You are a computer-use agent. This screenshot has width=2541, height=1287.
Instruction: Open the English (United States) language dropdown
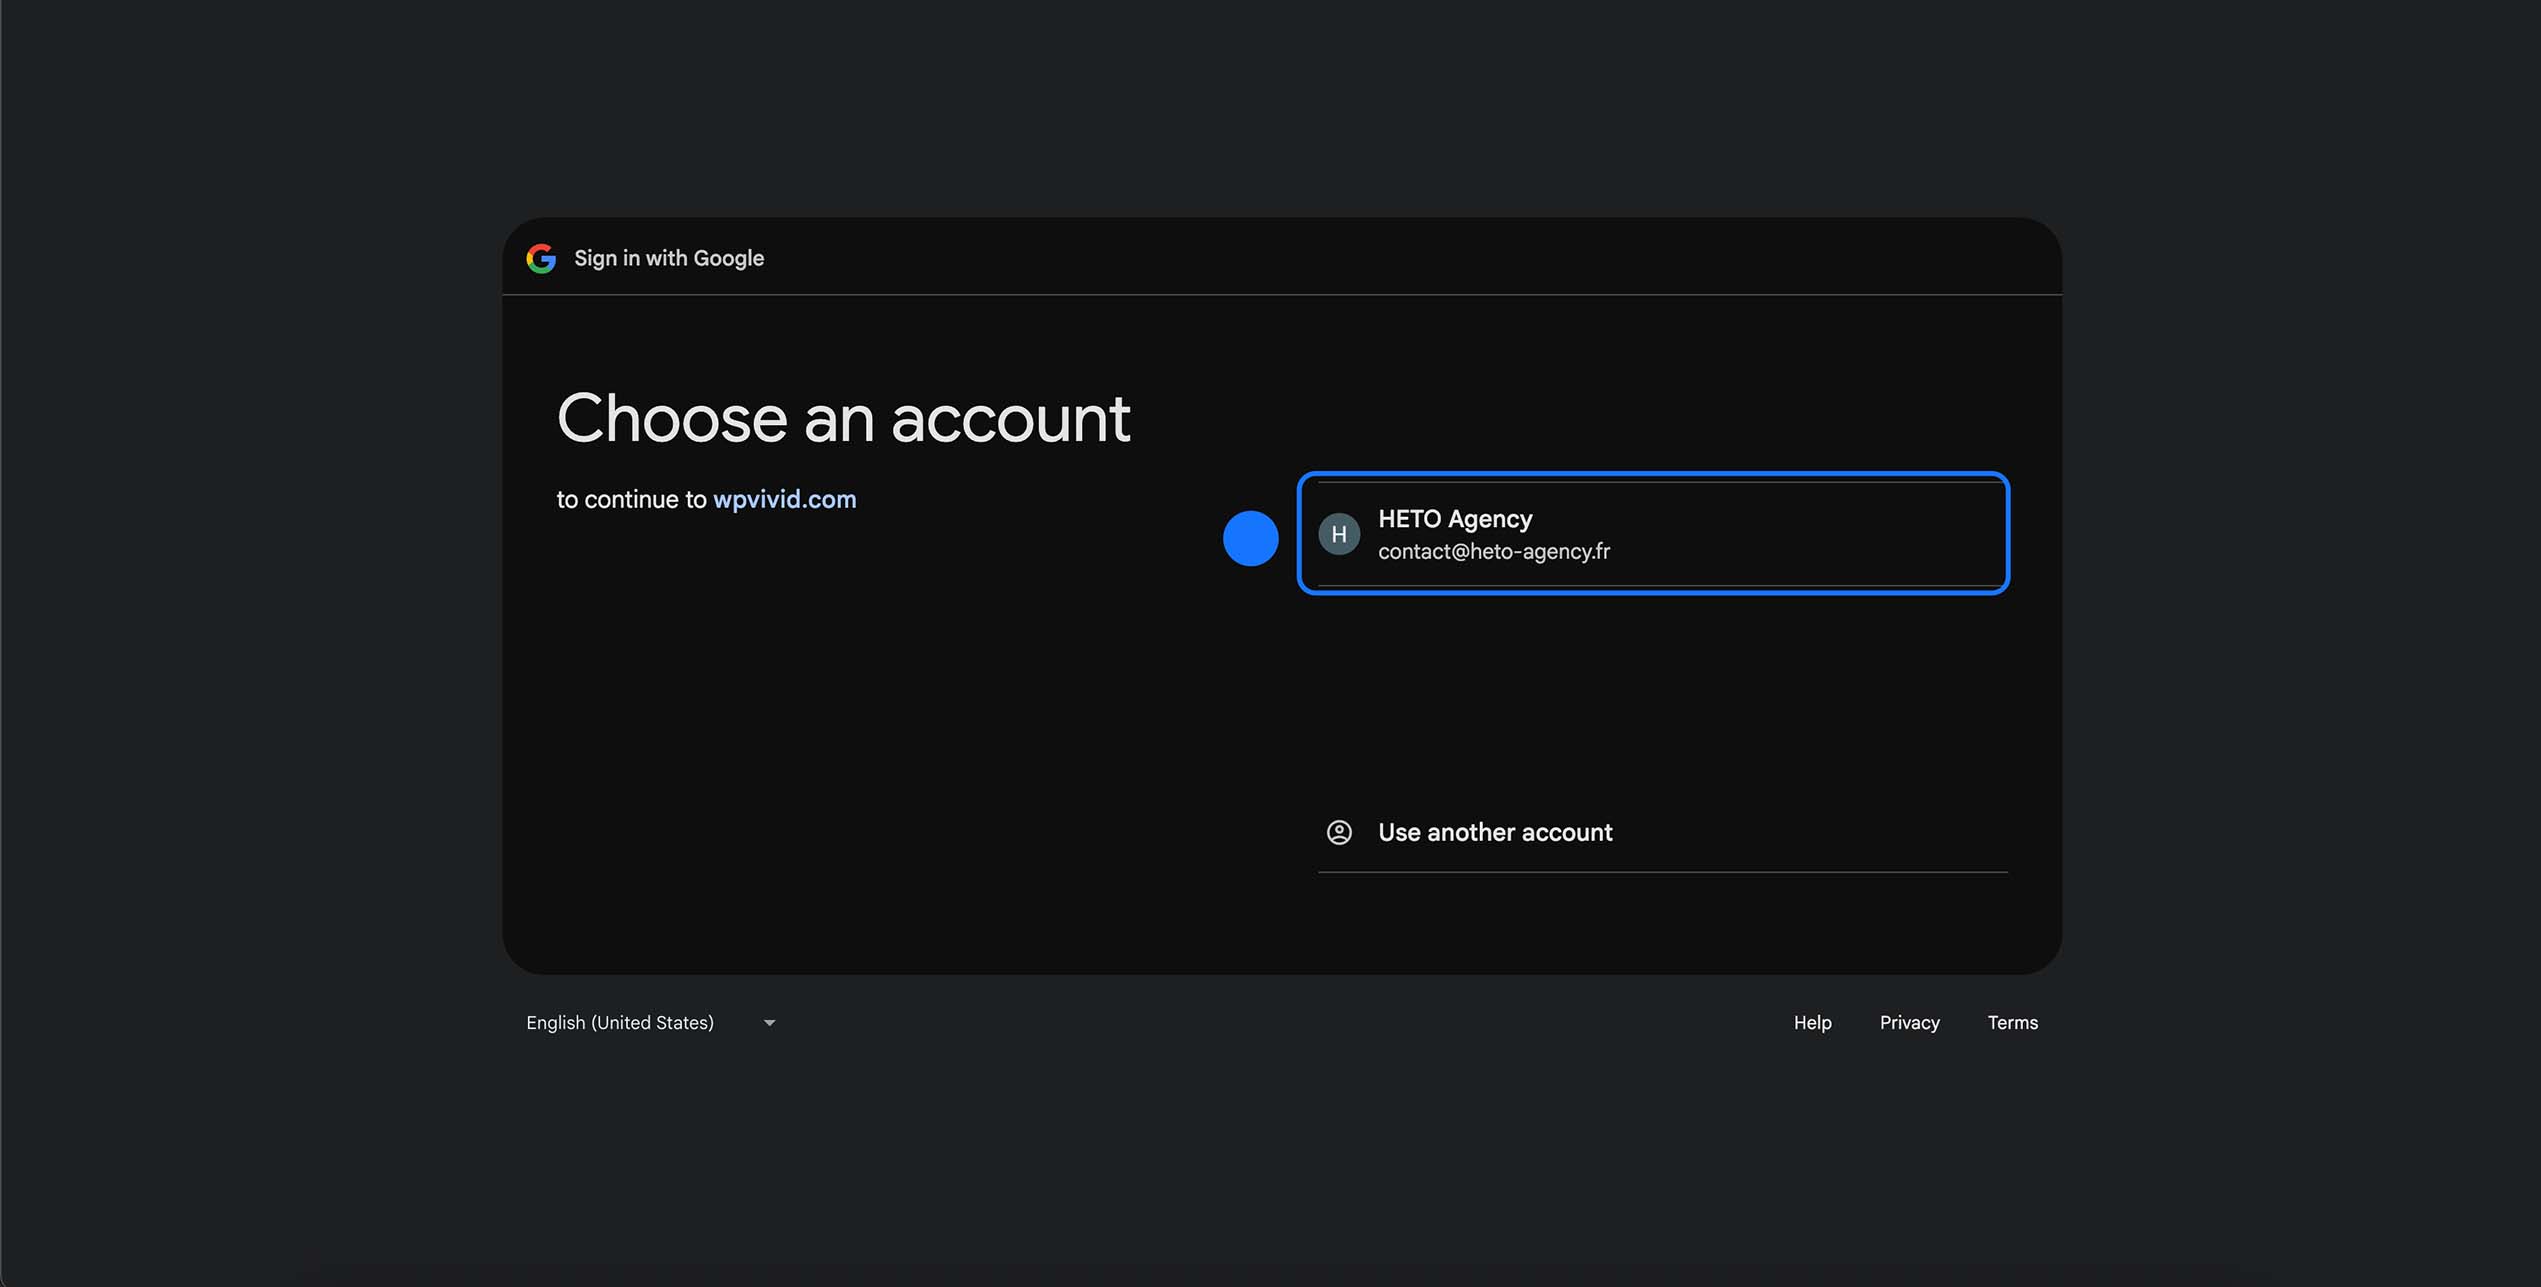(620, 1022)
